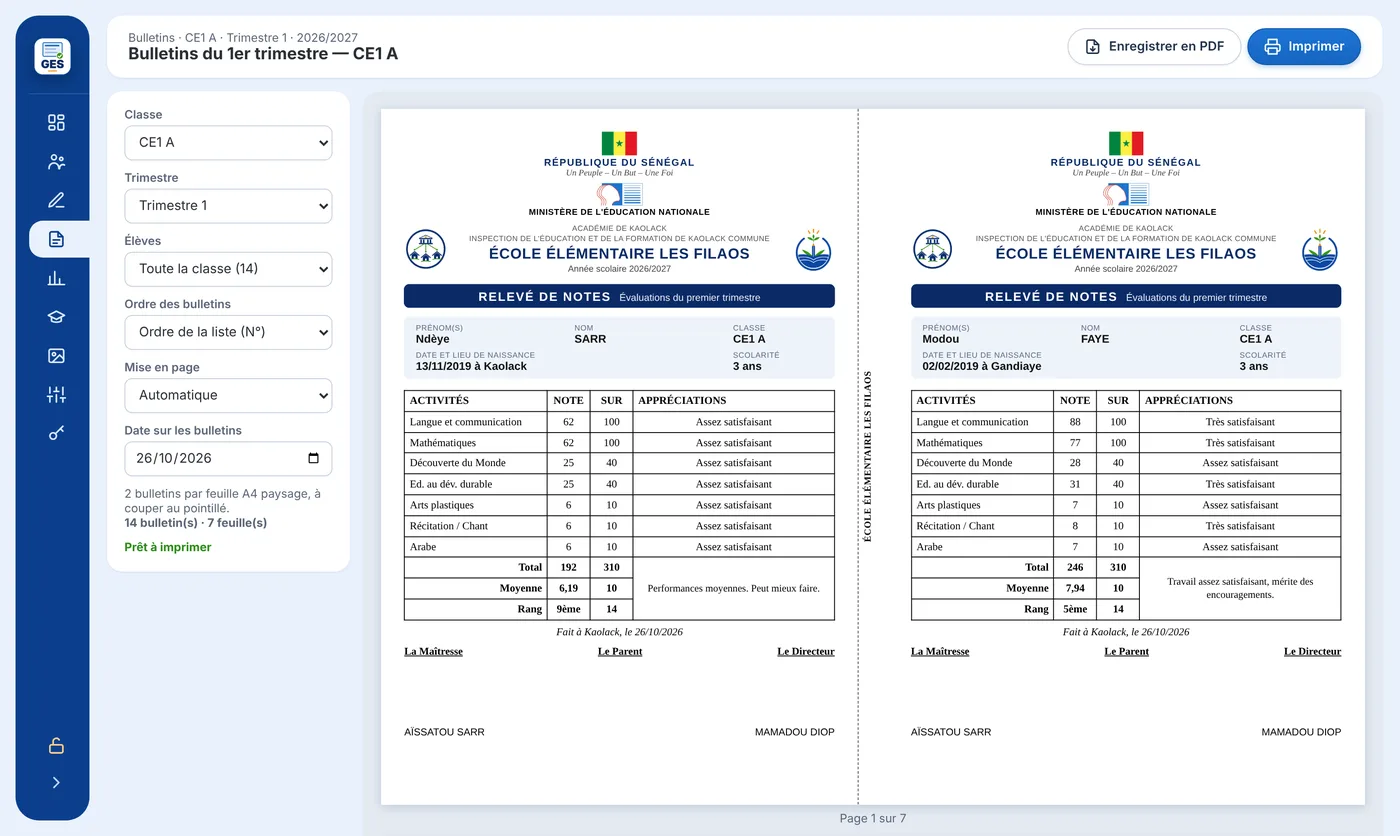Viewport: 1400px width, 836px height.
Task: Click the Imprimer button
Action: [1304, 46]
